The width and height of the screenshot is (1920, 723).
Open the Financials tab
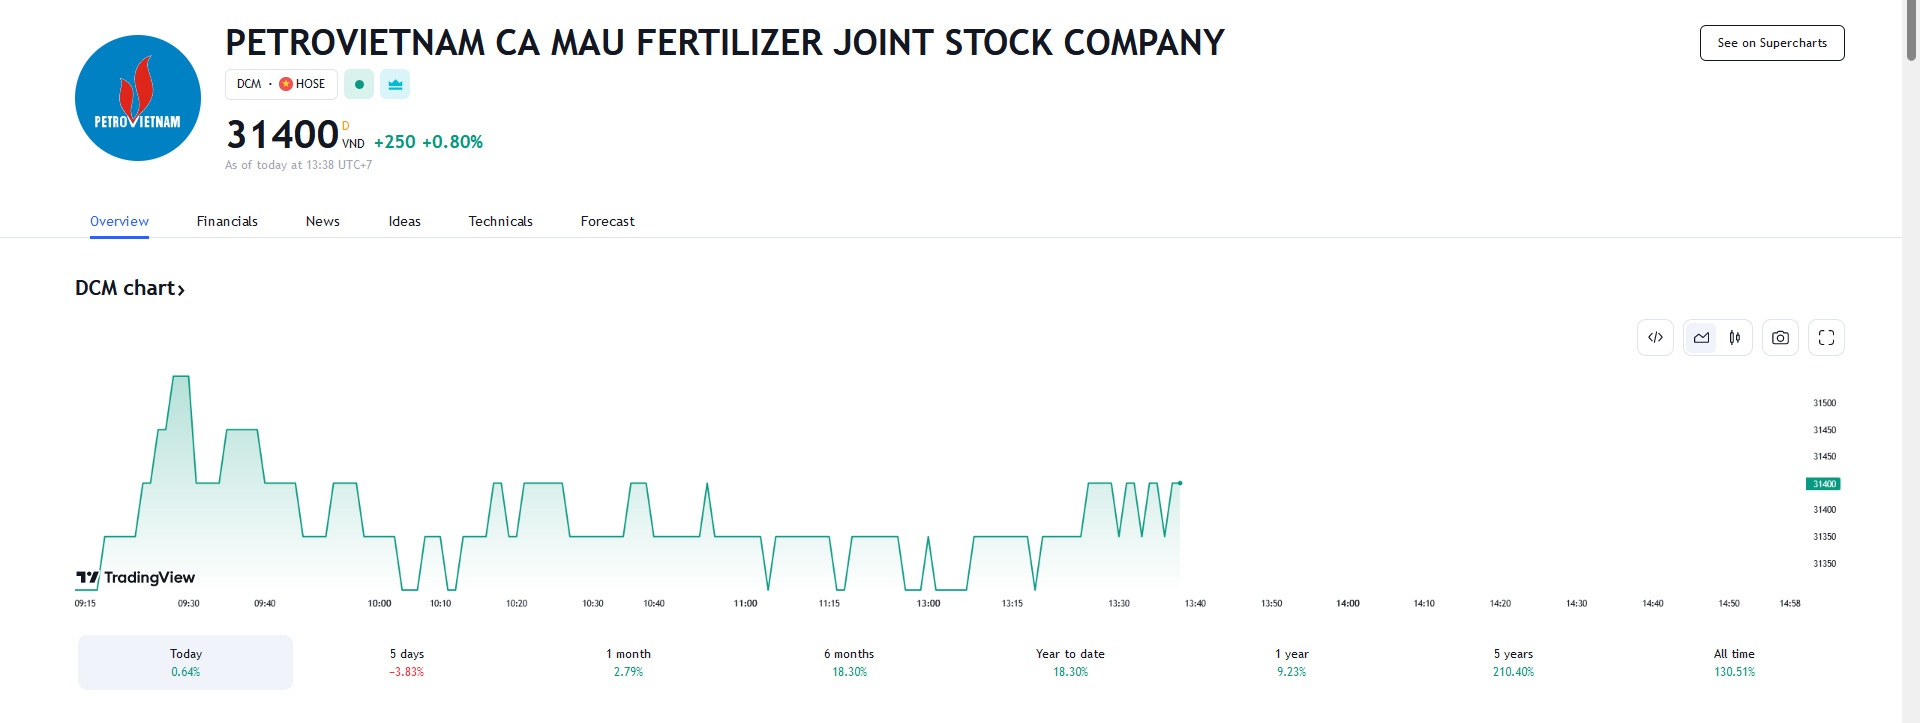point(227,221)
